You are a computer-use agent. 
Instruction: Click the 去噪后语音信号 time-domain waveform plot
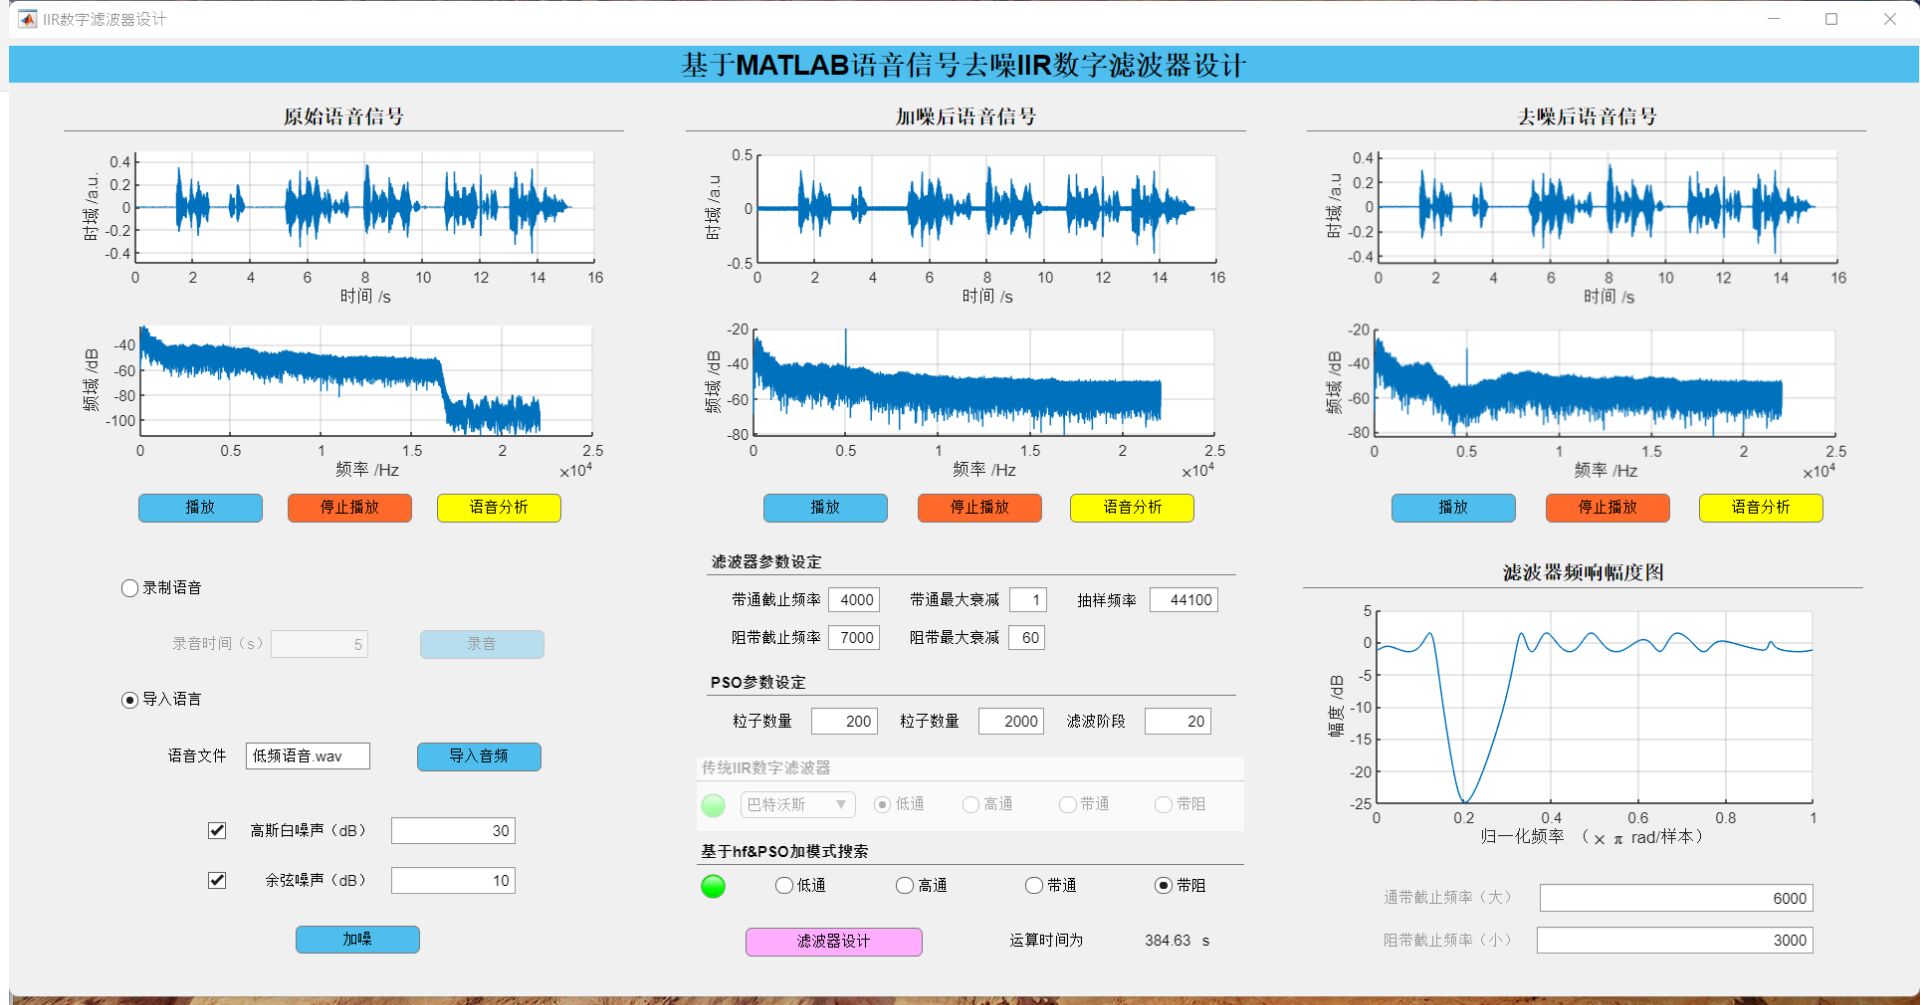(x=1608, y=207)
